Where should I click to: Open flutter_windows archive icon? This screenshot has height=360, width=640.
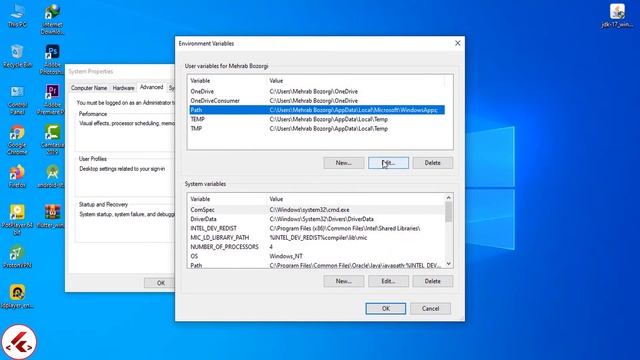[51, 217]
